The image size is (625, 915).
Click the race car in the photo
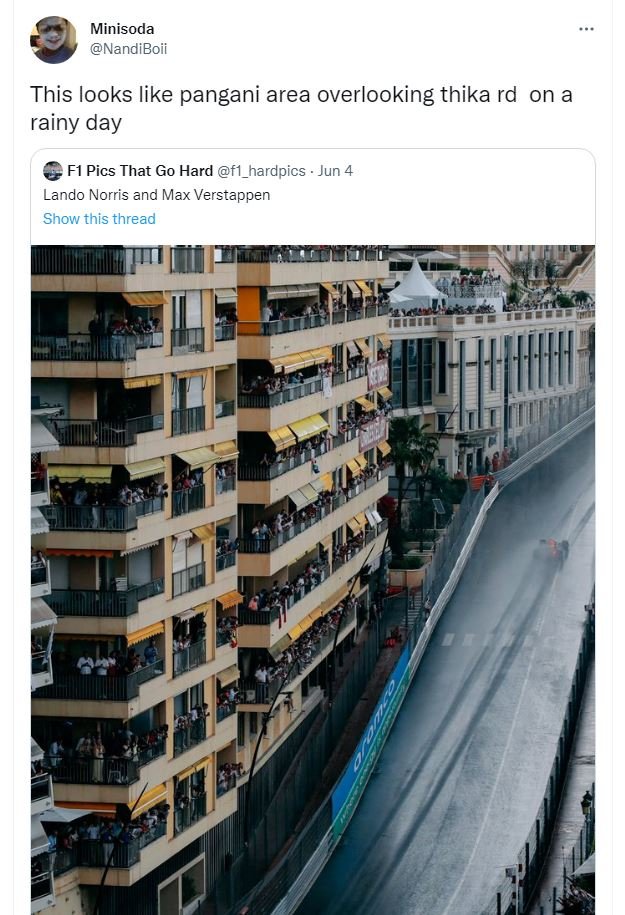[x=551, y=549]
